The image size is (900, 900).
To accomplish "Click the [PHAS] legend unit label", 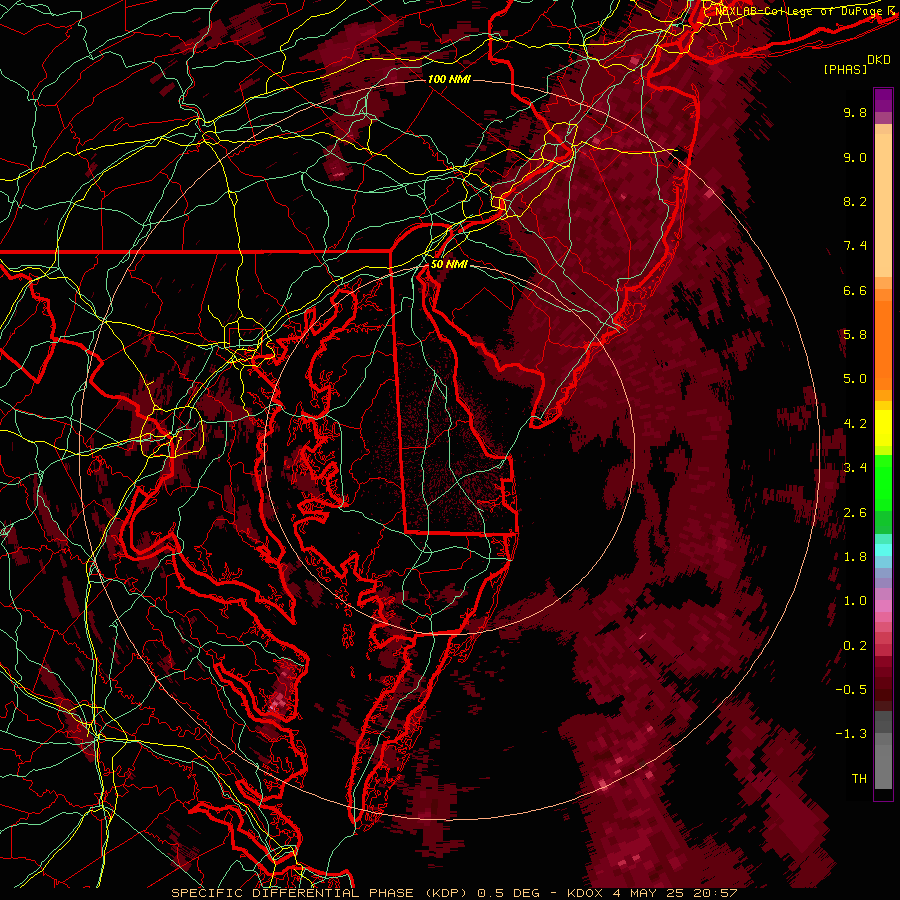I will click(845, 69).
